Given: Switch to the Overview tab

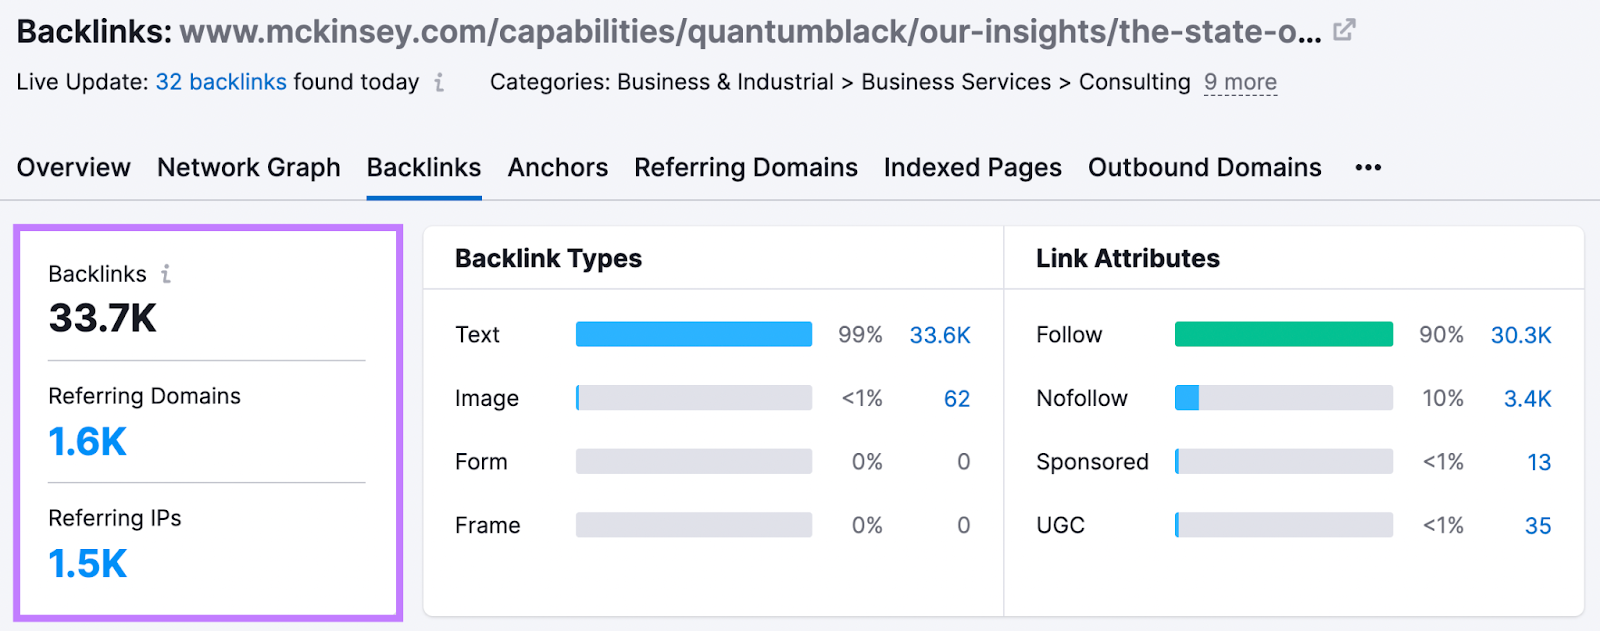Looking at the screenshot, I should (x=72, y=167).
